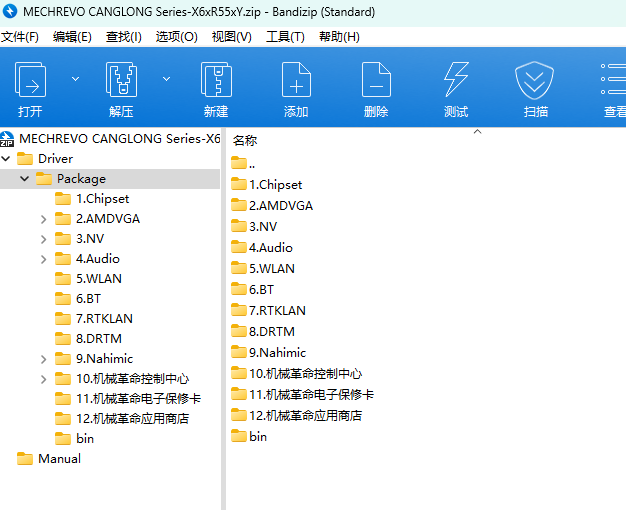The width and height of the screenshot is (626, 510).
Task: Select 10.机械革命控制中心 folder in file list
Action: click(x=296, y=373)
